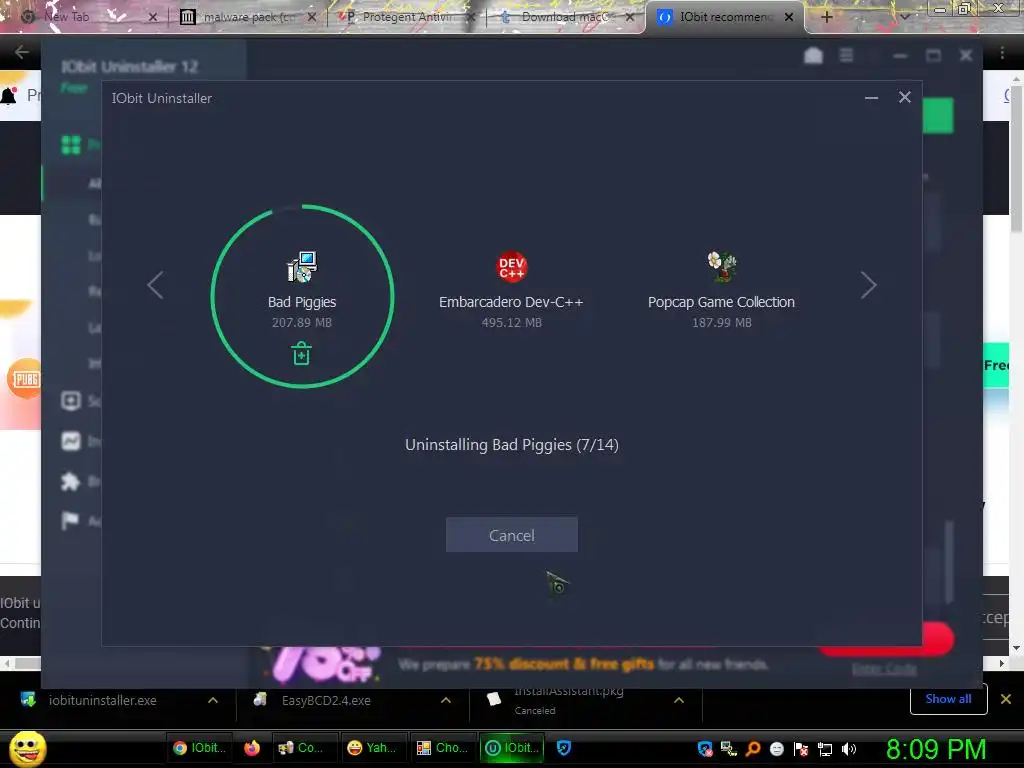Select the '207.89 MB' size under Bad Piggies
1024x768 pixels.
302,323
